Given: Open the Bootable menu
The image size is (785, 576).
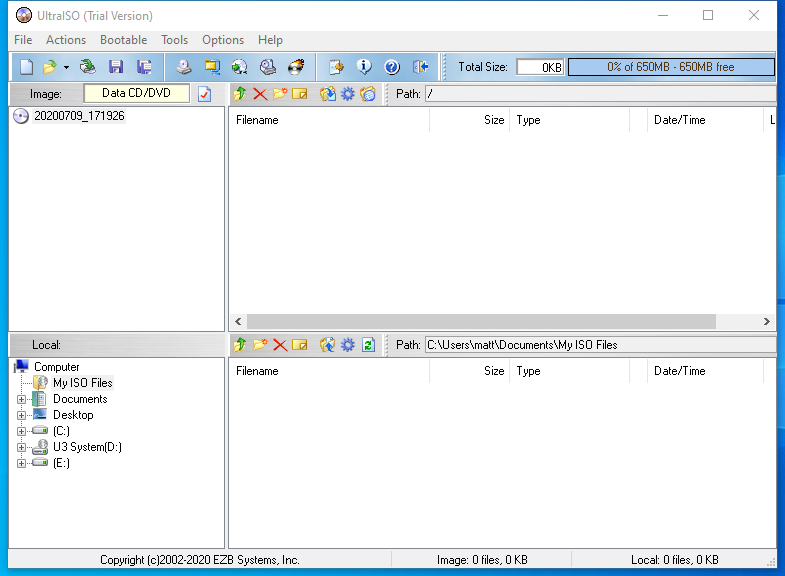Looking at the screenshot, I should coord(124,40).
